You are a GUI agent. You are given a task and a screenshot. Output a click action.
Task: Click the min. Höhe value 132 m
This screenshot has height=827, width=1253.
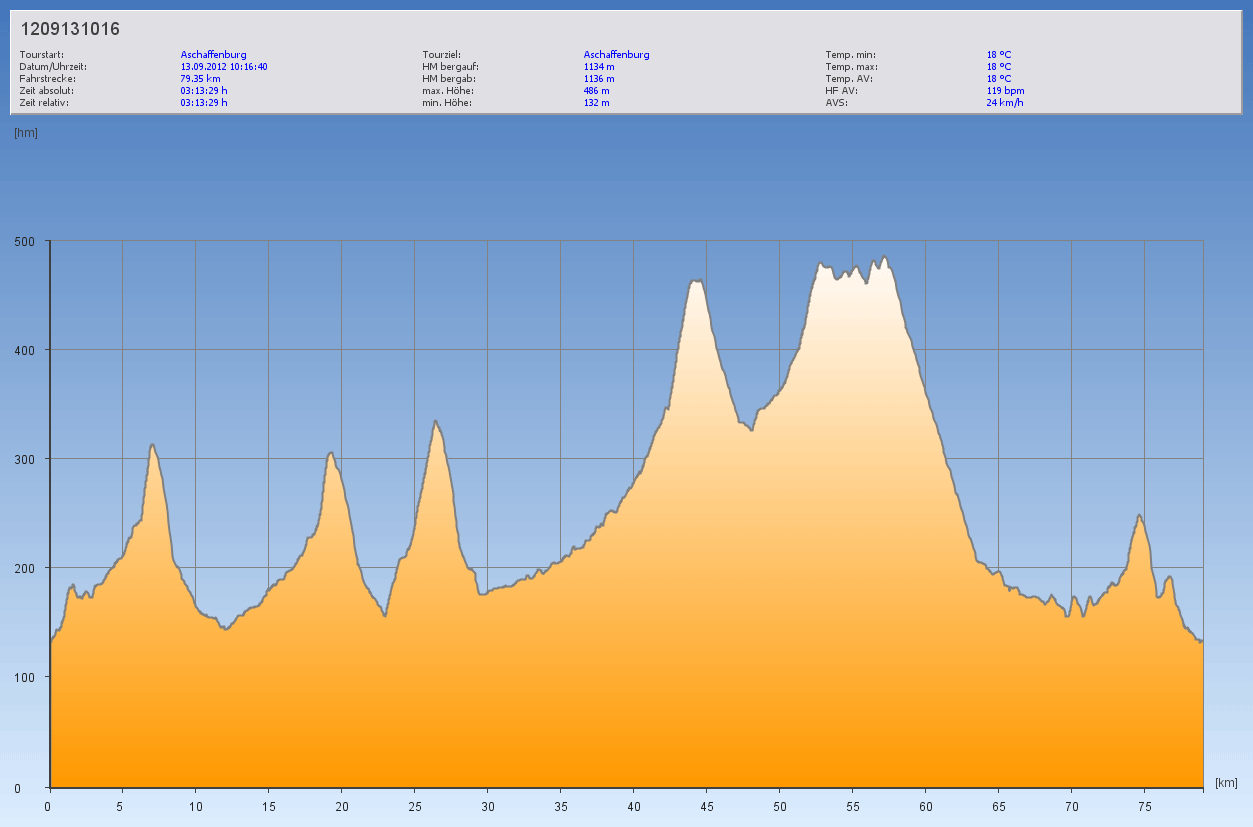click(x=596, y=102)
